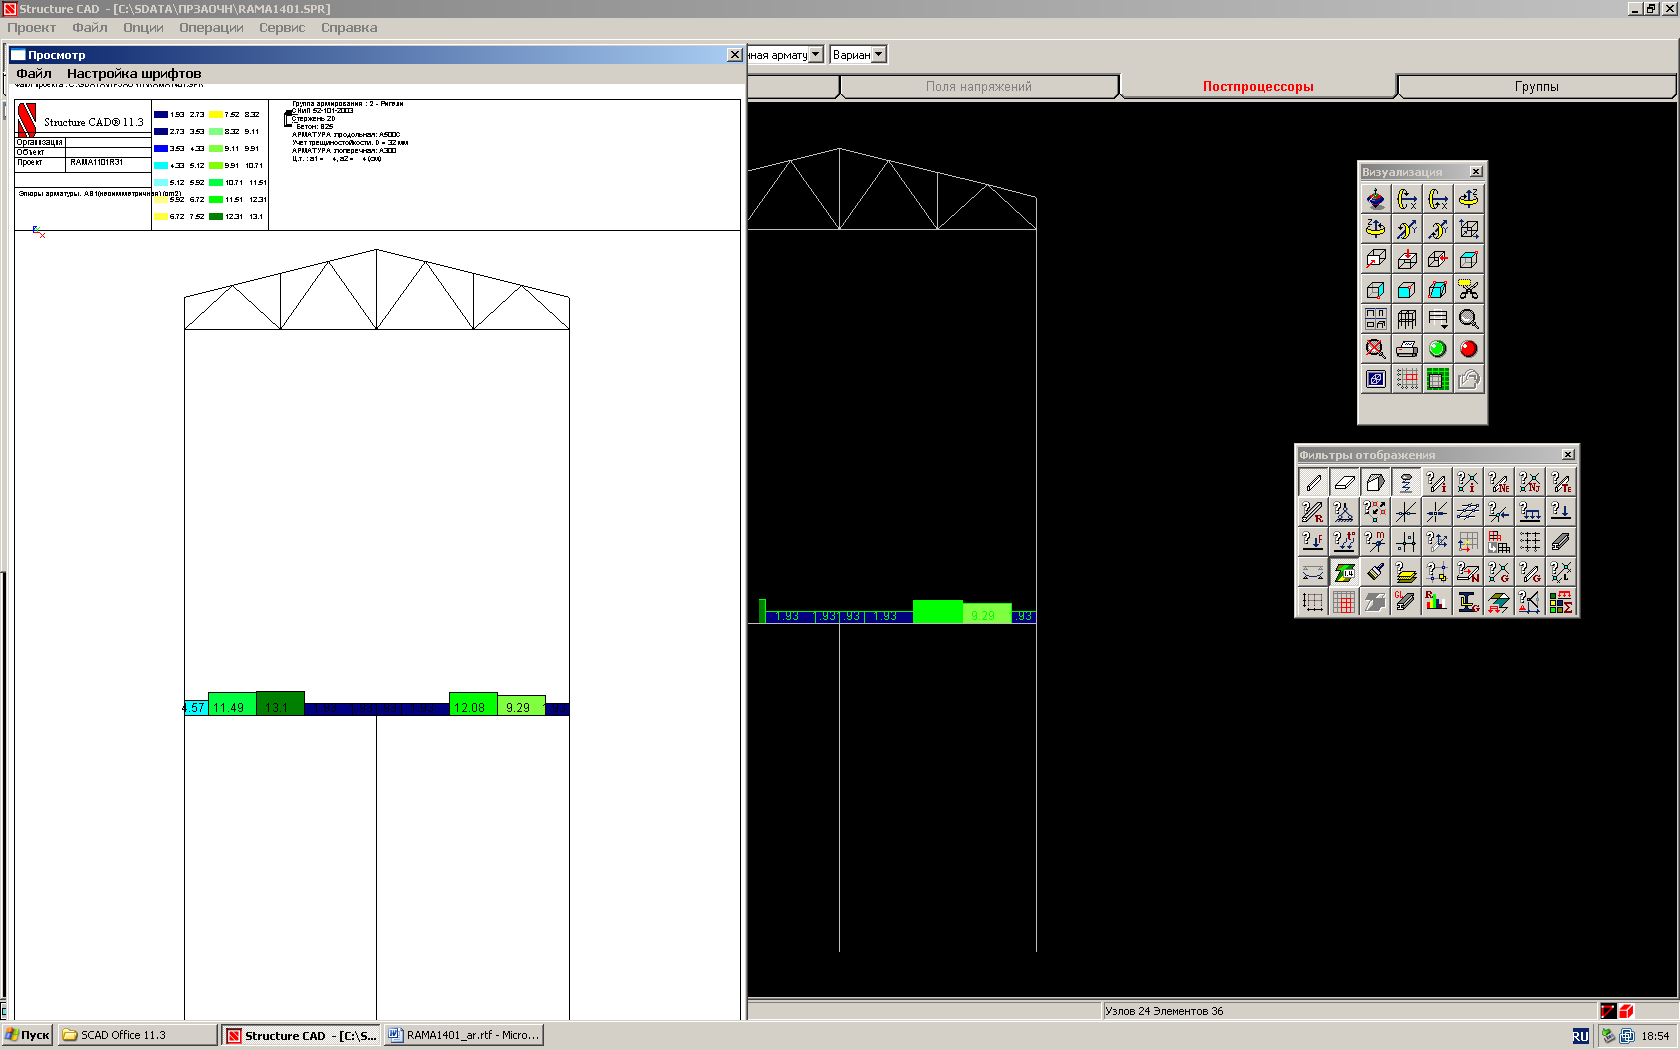Toggle bar elements display filter
This screenshot has width=1680, height=1050.
coord(1313,482)
